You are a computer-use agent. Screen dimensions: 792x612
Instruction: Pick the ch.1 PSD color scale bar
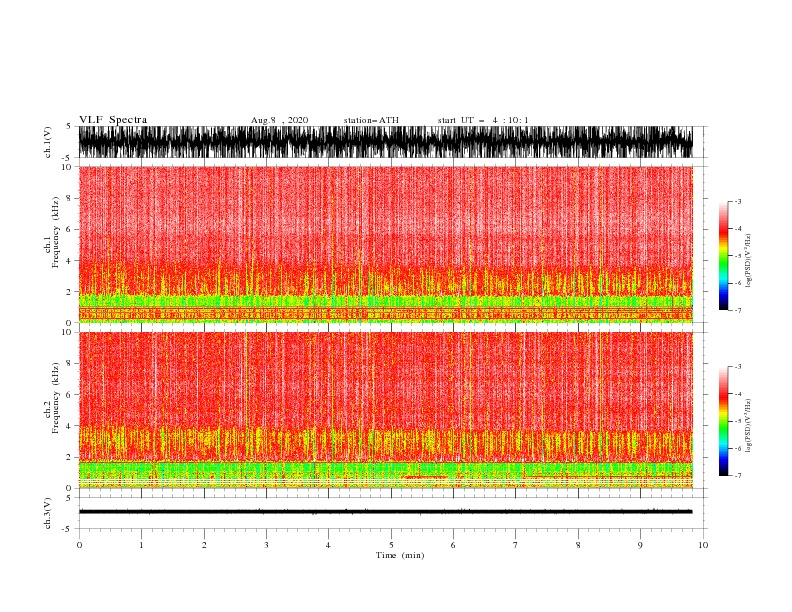pyautogui.click(x=723, y=256)
